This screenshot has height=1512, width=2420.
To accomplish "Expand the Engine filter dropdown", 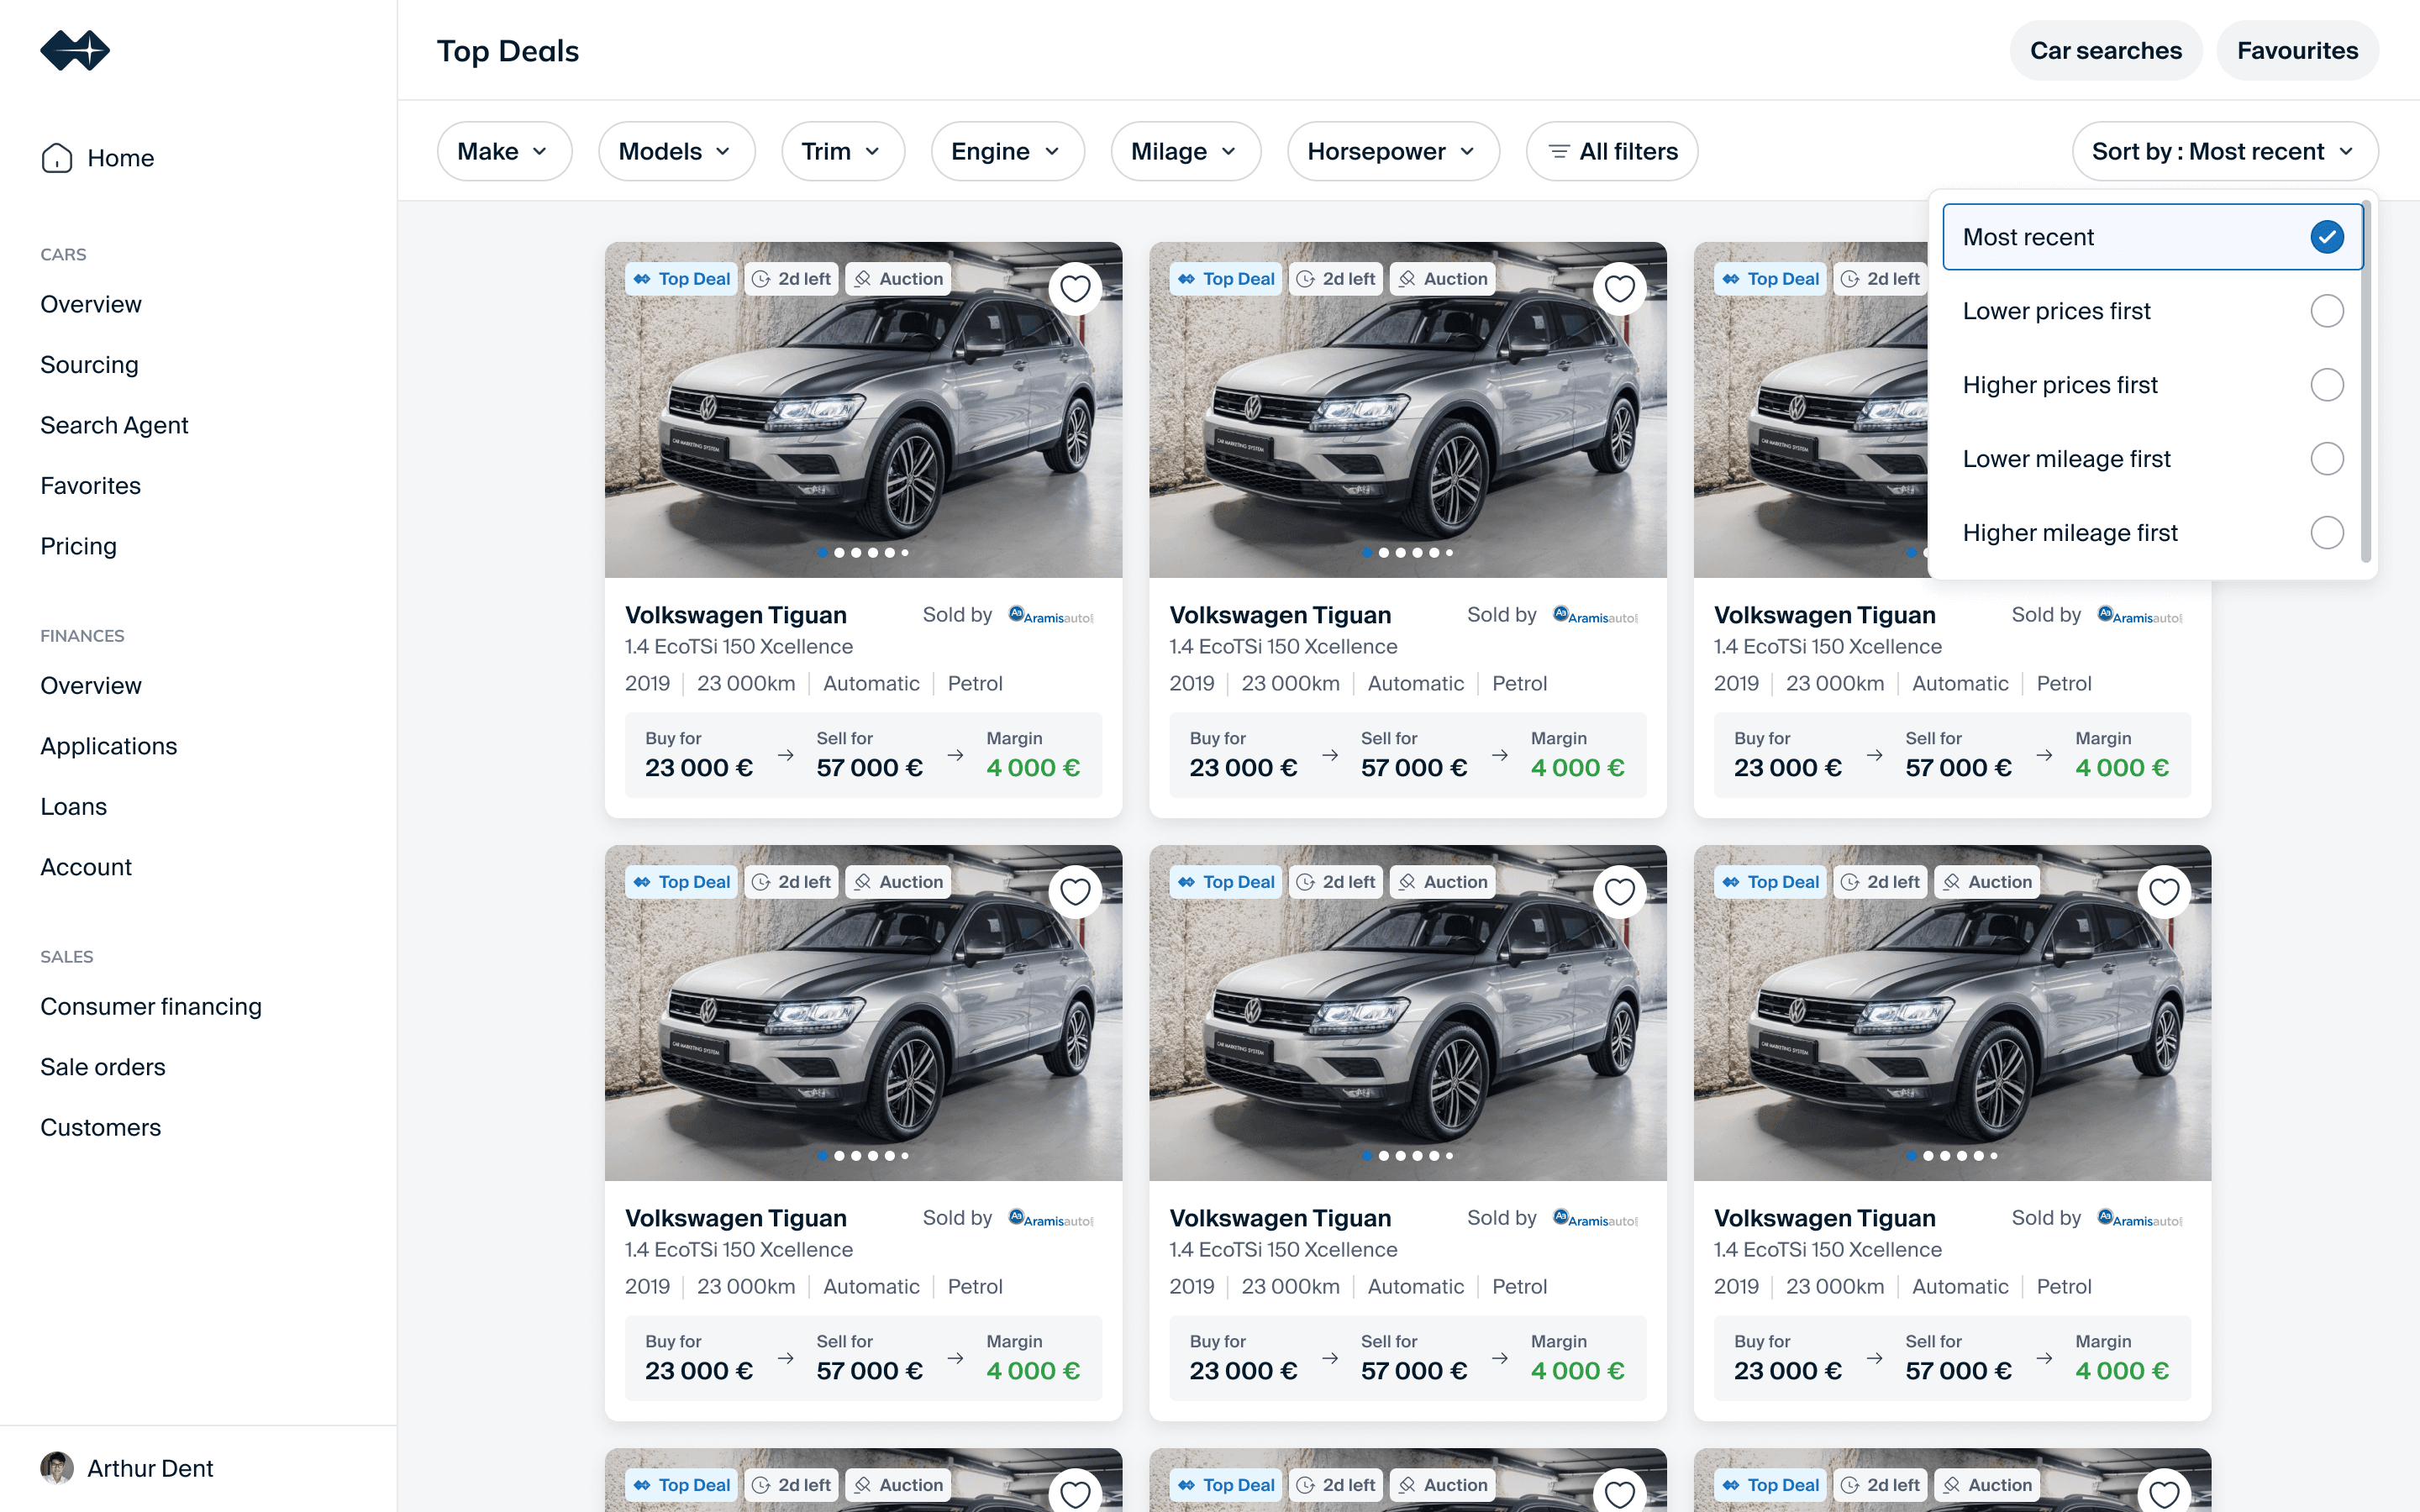I will pos(1007,151).
